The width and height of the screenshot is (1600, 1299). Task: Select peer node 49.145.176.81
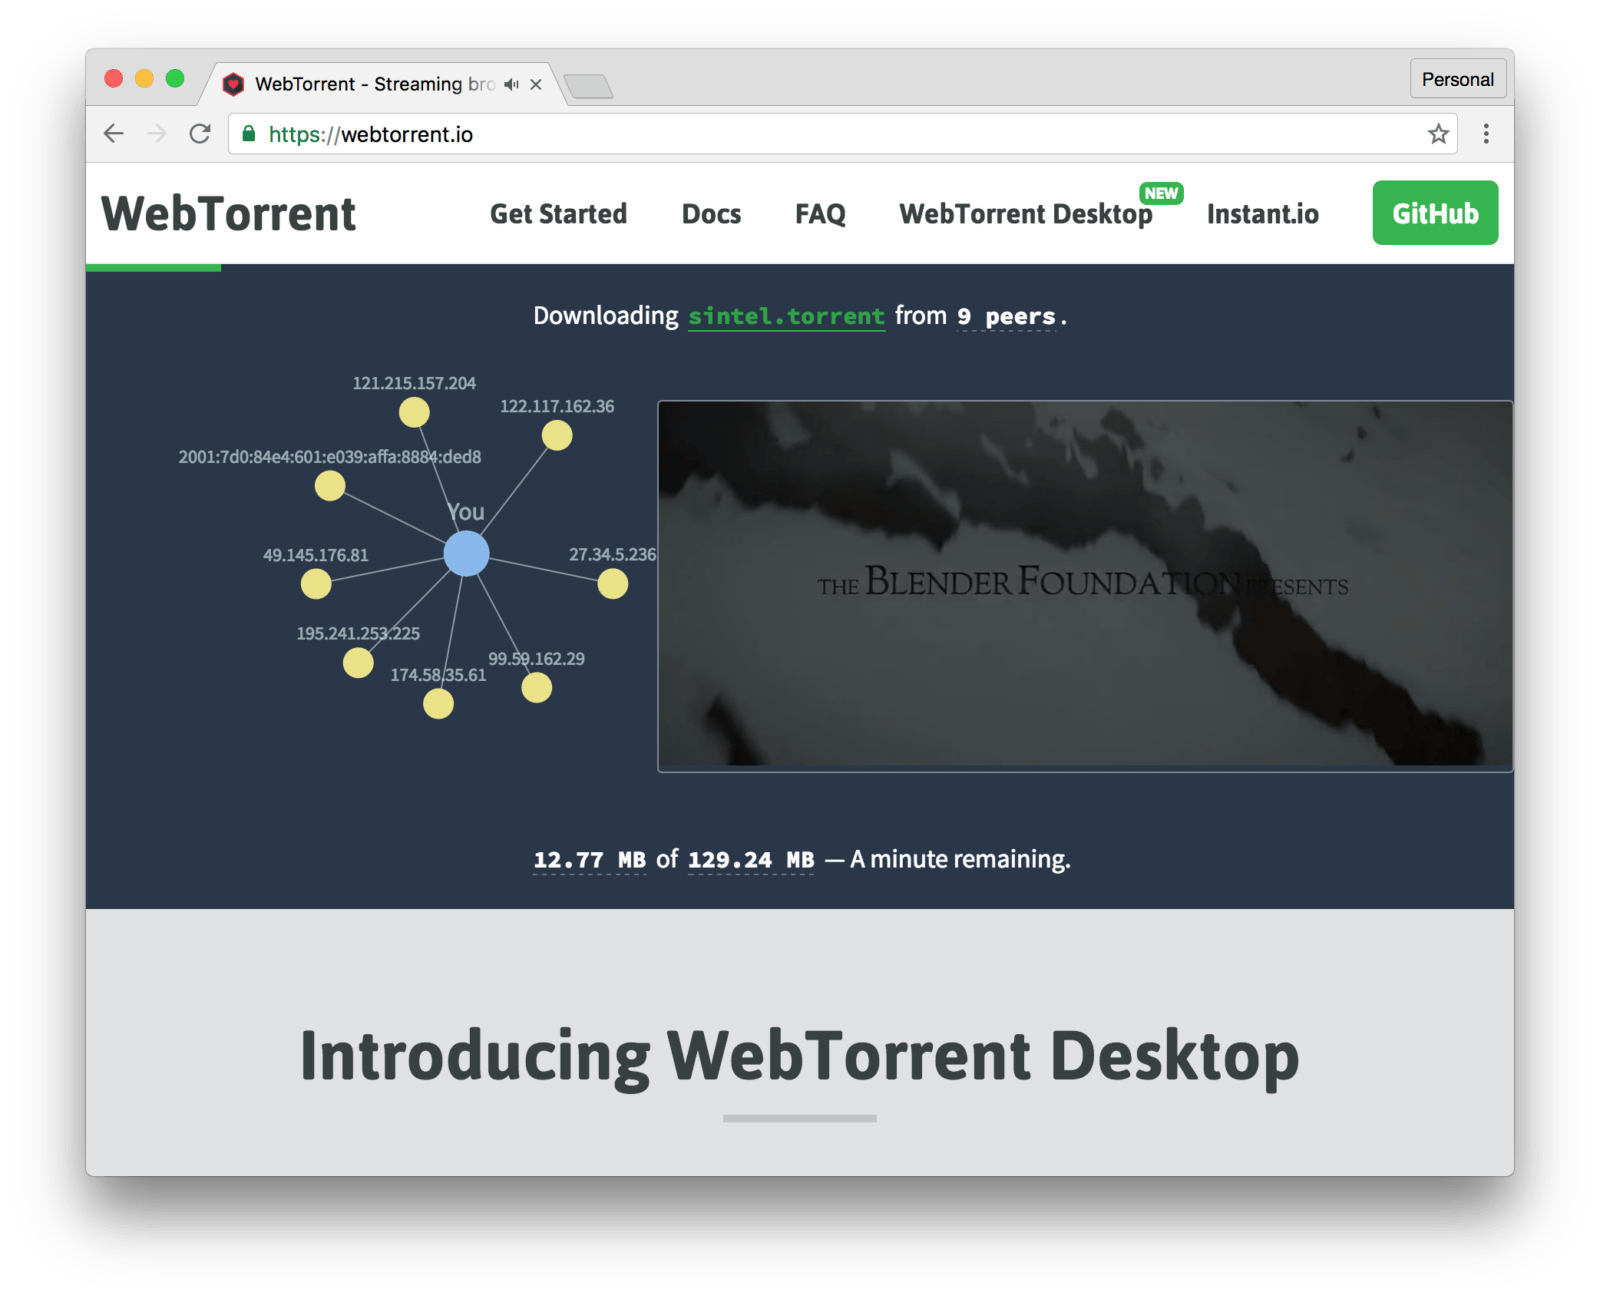pos(316,584)
